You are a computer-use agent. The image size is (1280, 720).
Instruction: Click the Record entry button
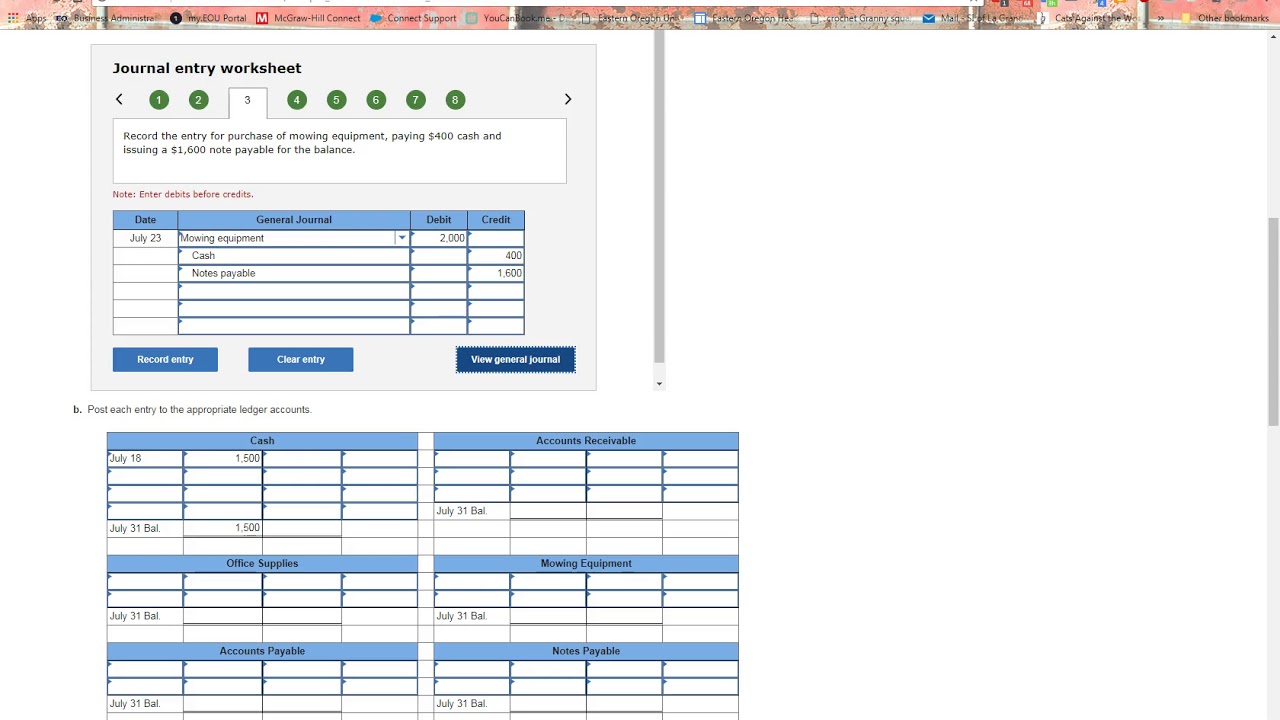(165, 360)
